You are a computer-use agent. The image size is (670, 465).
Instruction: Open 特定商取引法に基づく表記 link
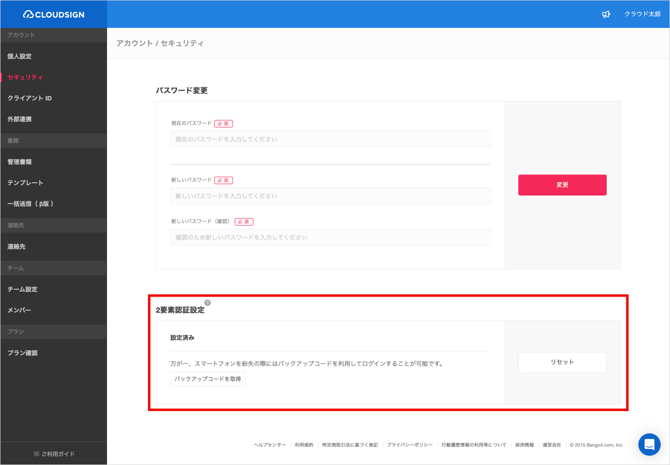pos(350,445)
